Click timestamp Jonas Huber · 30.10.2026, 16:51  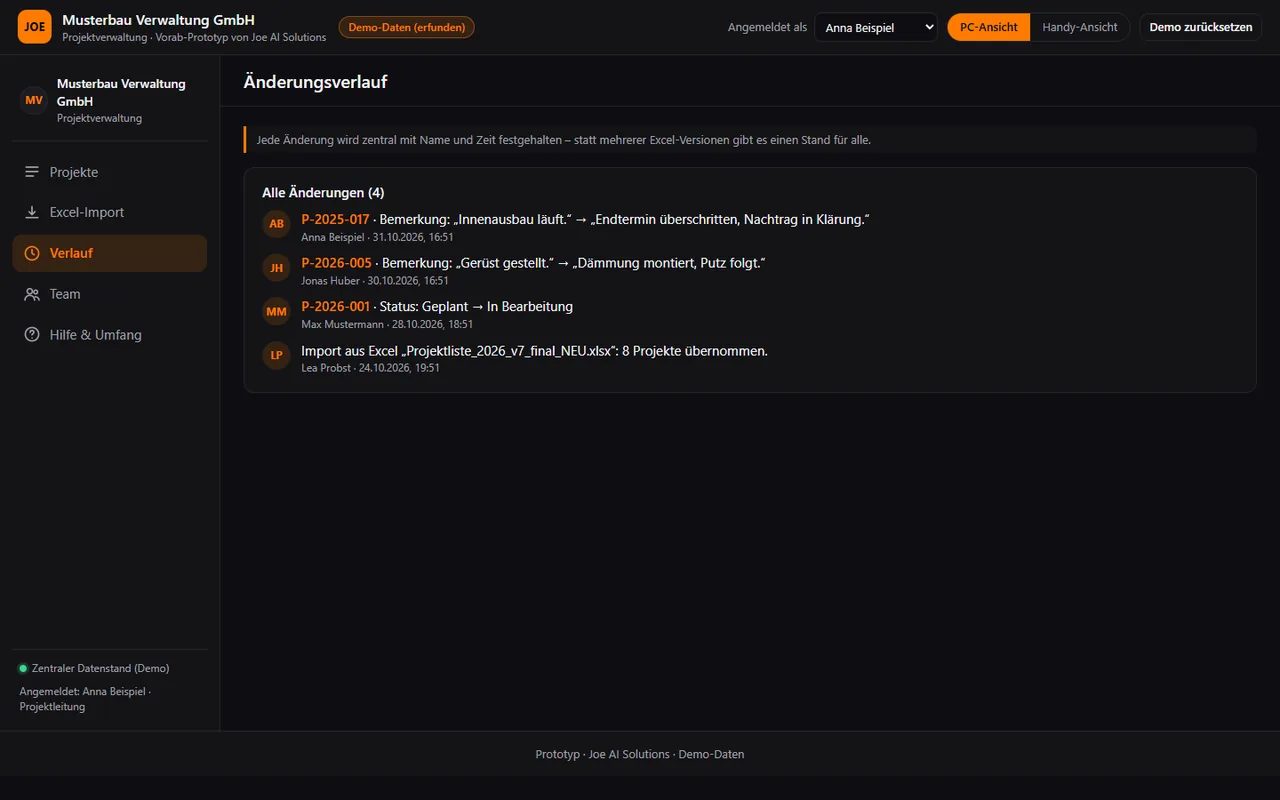[x=375, y=281]
